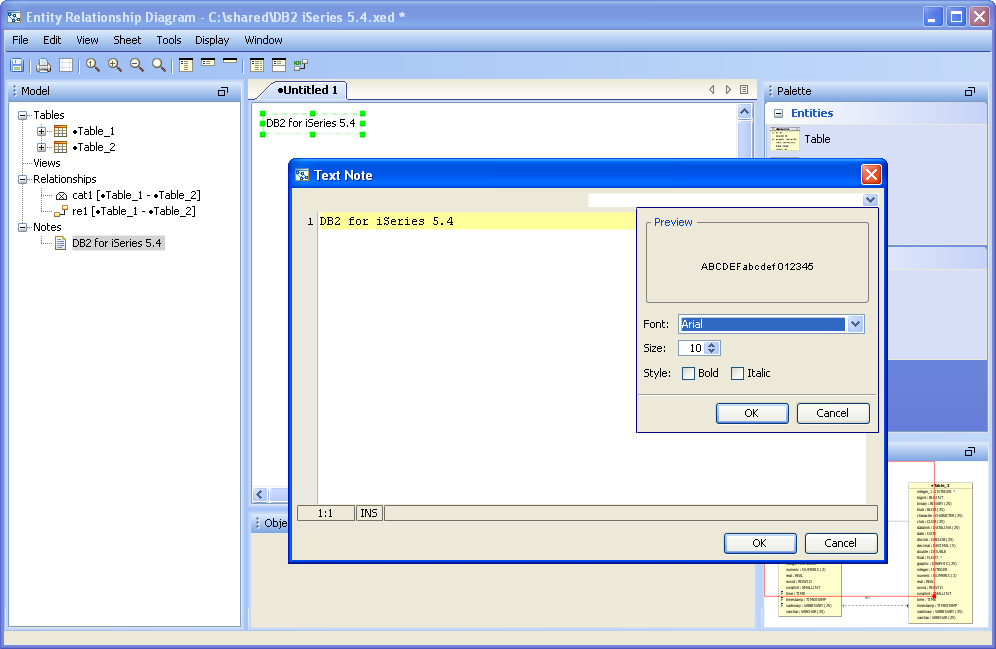Viewport: 996px width, 649px height.
Task: Switch to the Untitled 1 sheet tab
Action: 307,90
